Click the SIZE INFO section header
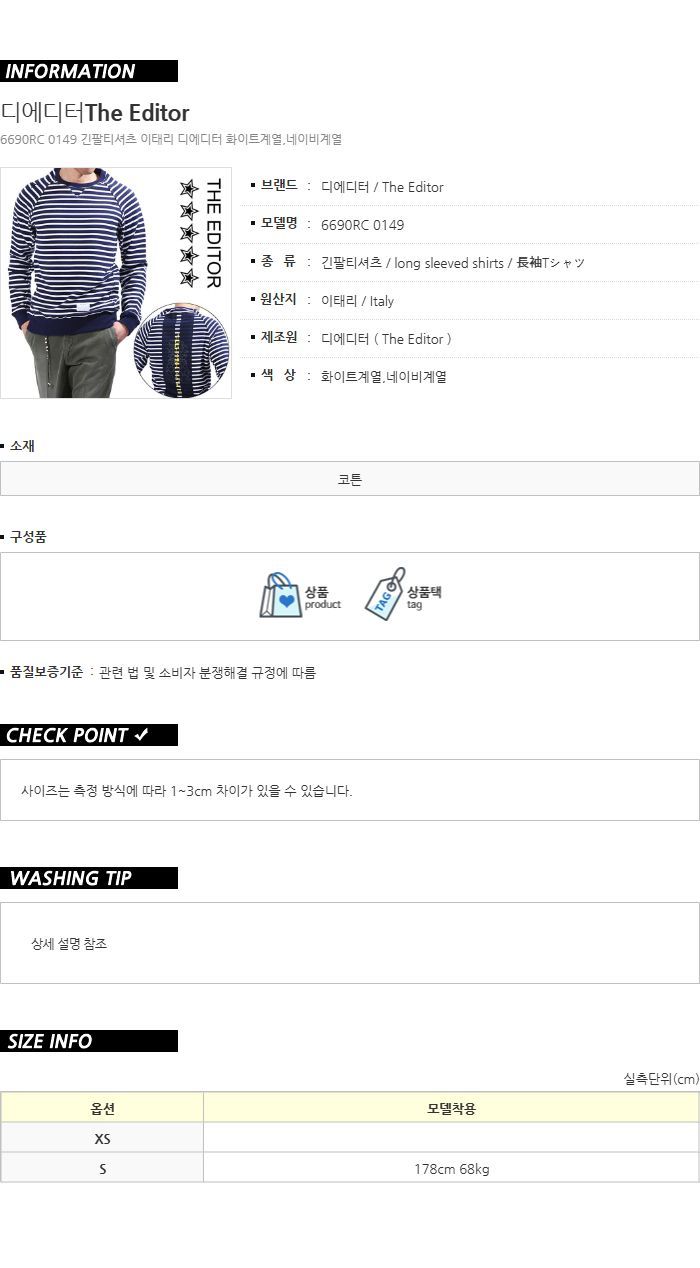700x1268 pixels. pyautogui.click(x=89, y=1041)
